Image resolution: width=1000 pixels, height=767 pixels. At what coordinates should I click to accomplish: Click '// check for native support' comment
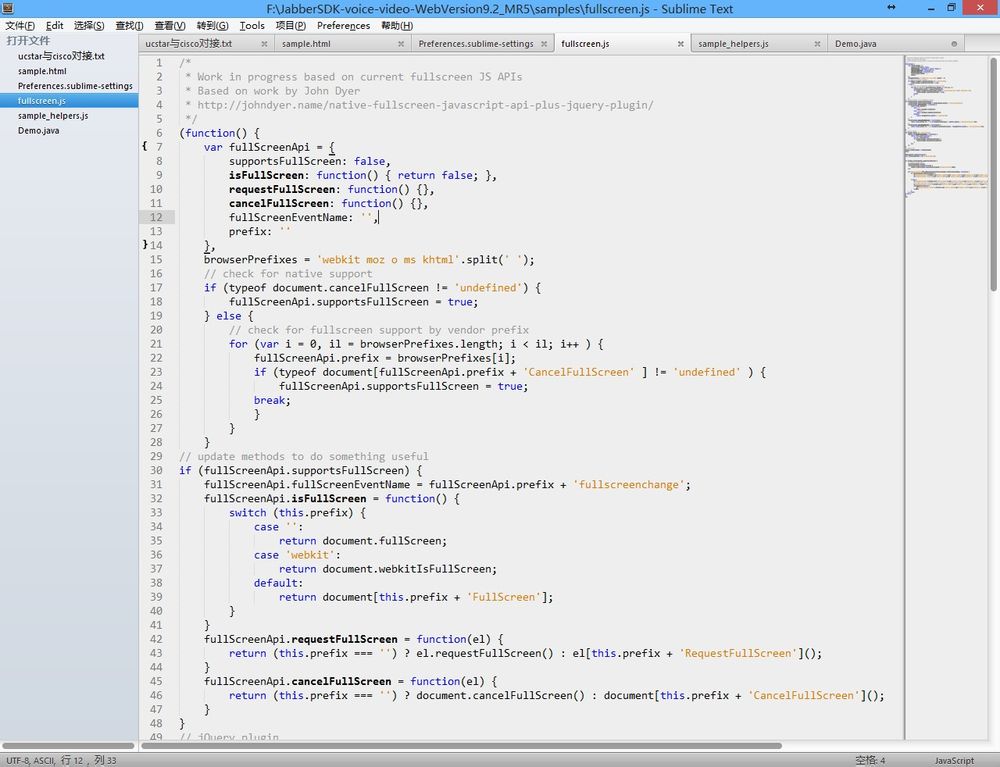288,274
